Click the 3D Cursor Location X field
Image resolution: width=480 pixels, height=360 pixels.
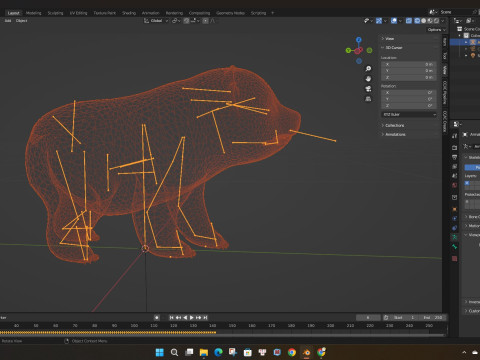(x=409, y=64)
